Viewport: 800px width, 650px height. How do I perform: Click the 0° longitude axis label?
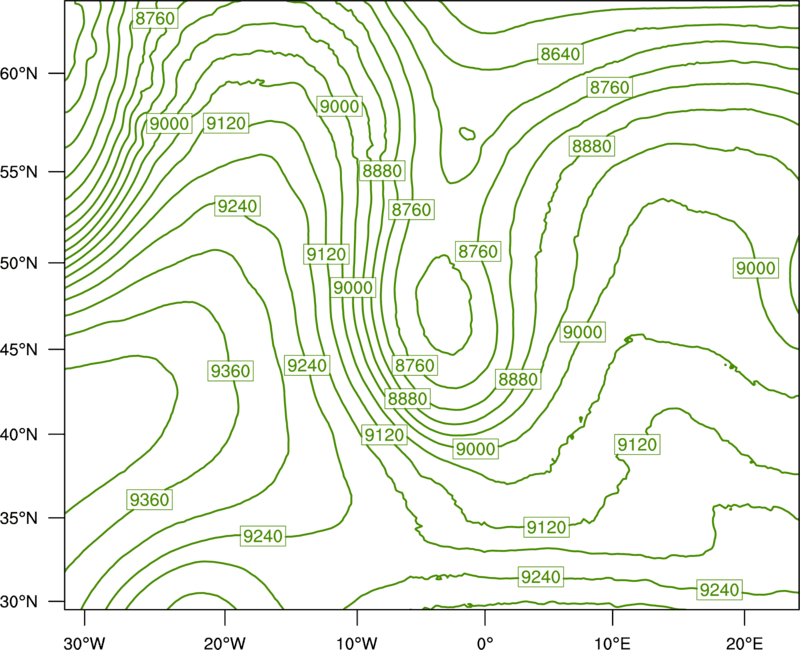pos(485,643)
